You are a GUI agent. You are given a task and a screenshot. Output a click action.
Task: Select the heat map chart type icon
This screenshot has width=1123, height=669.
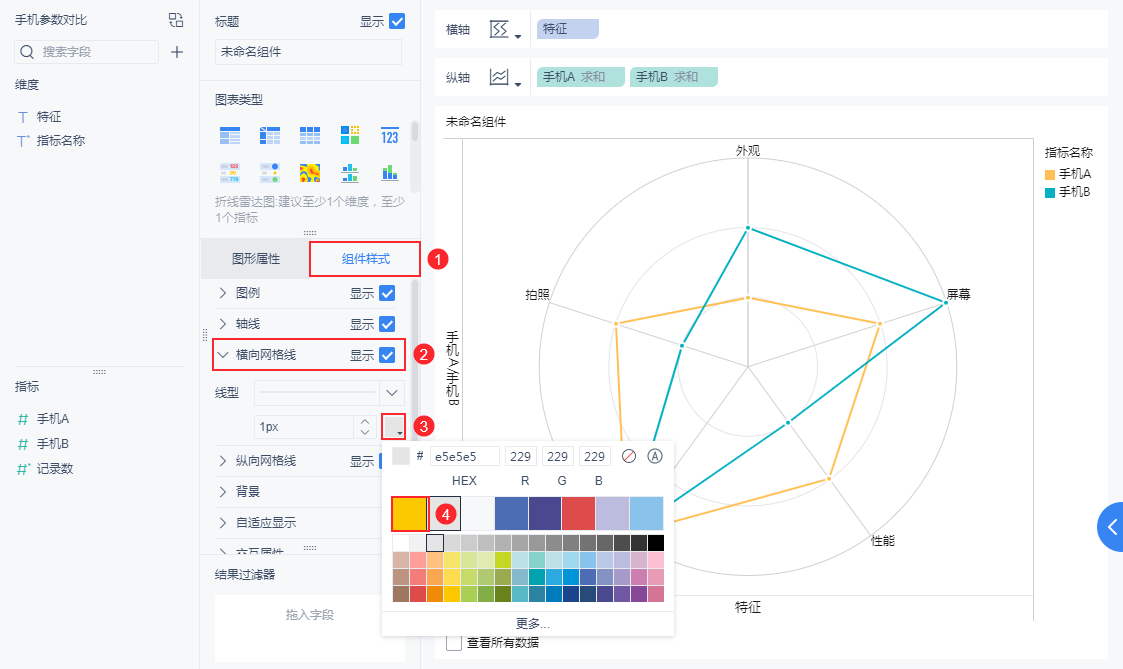310,173
